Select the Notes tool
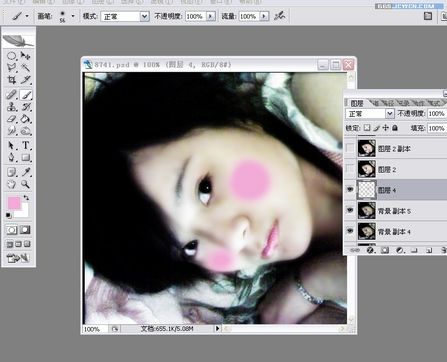Screen dimensions: 447x362 click(11, 172)
